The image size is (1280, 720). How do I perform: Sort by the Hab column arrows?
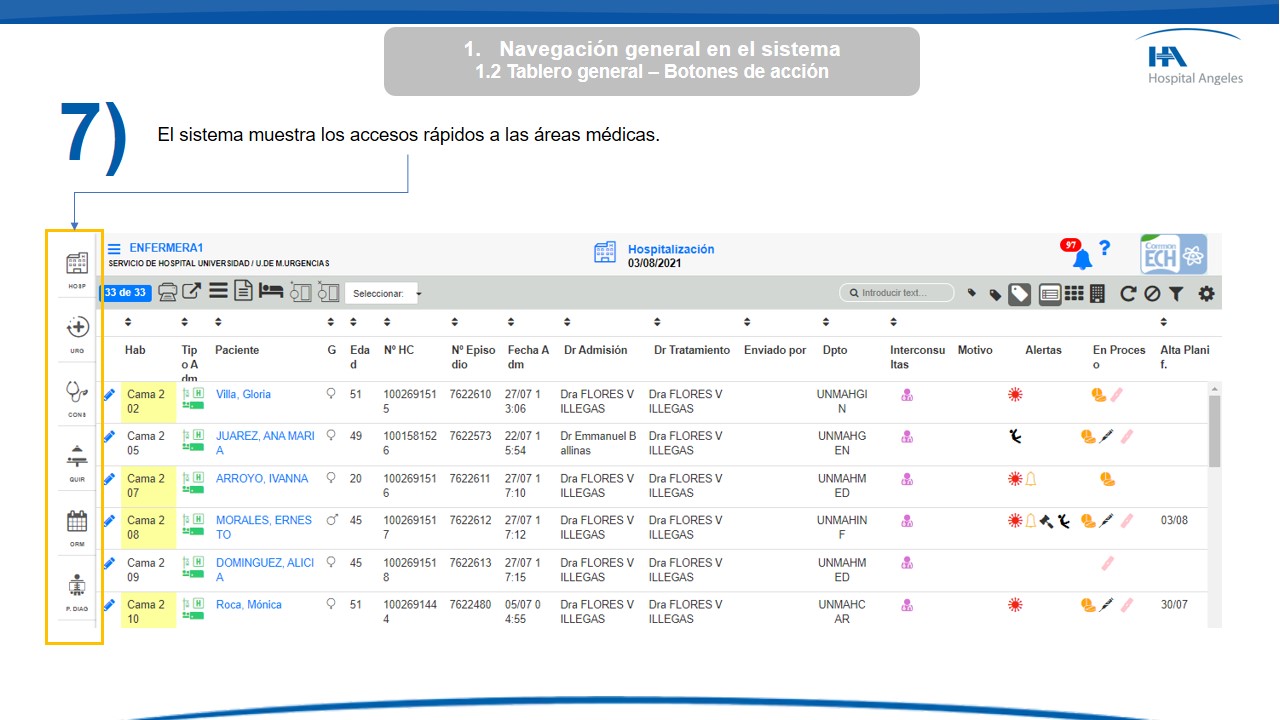click(128, 322)
